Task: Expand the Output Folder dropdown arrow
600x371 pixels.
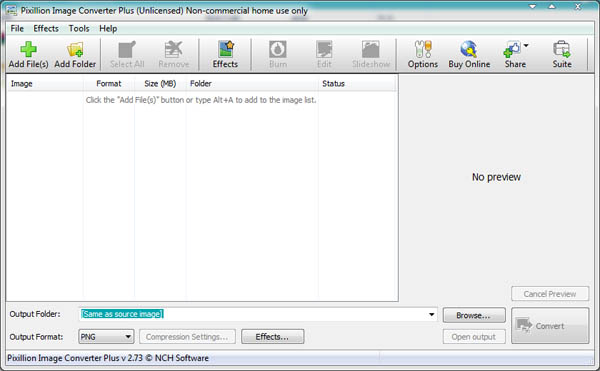Action: tap(432, 314)
